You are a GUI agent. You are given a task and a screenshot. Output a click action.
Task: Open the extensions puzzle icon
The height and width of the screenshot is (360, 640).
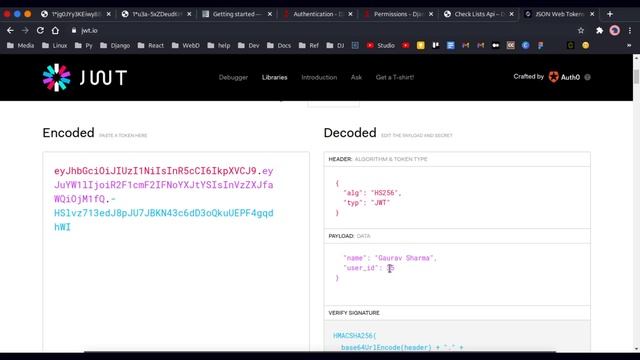pos(599,31)
